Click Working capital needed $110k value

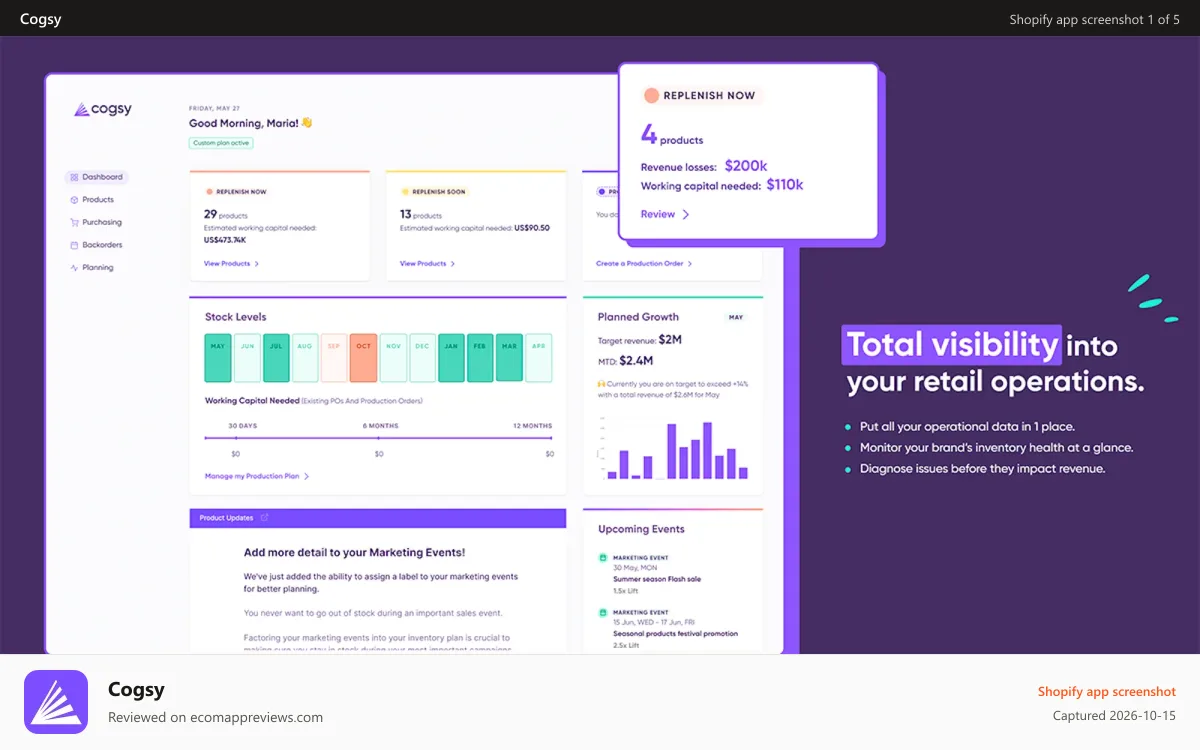(x=785, y=185)
